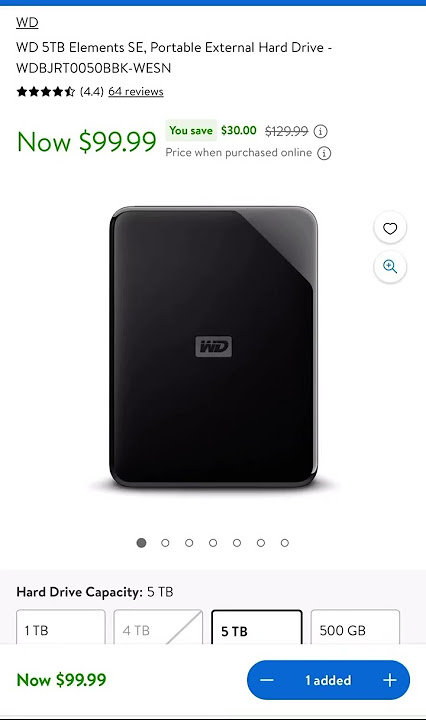Open the 64 reviews link
Screen dimensions: 426x720
point(136,92)
